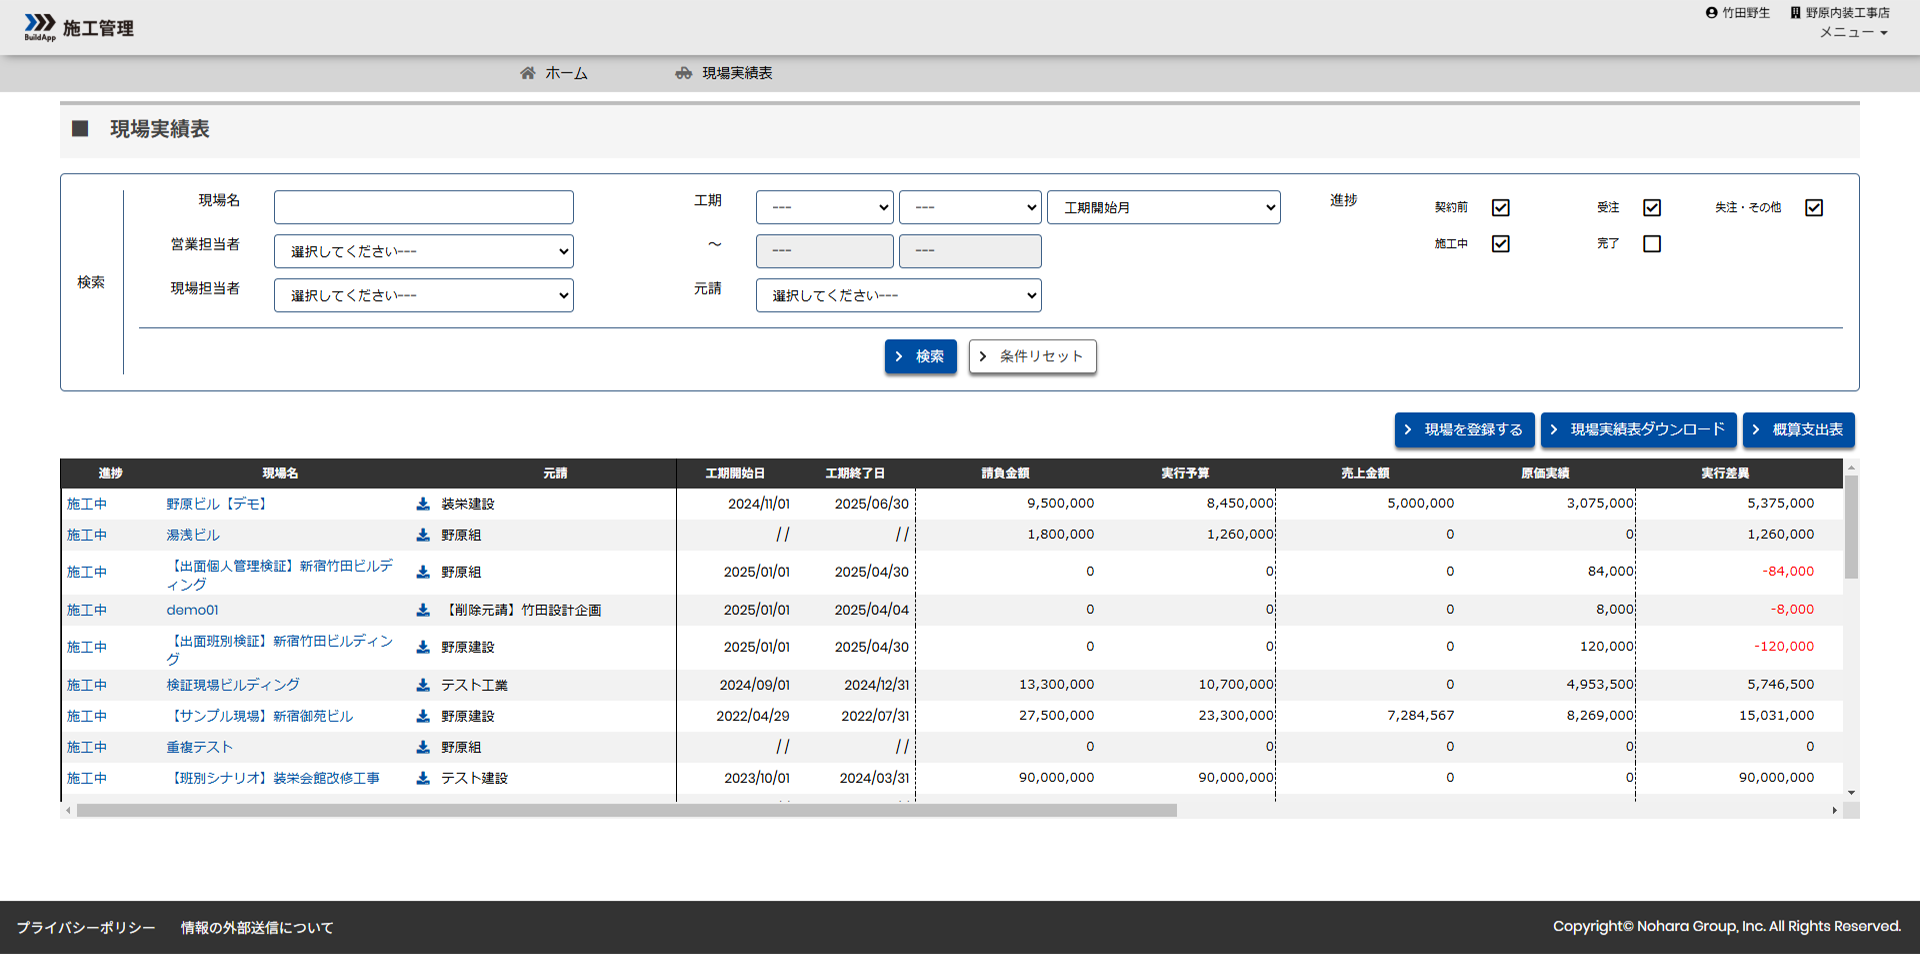Go to ホーム in the navigation bar
This screenshot has width=1920, height=954.
click(566, 73)
